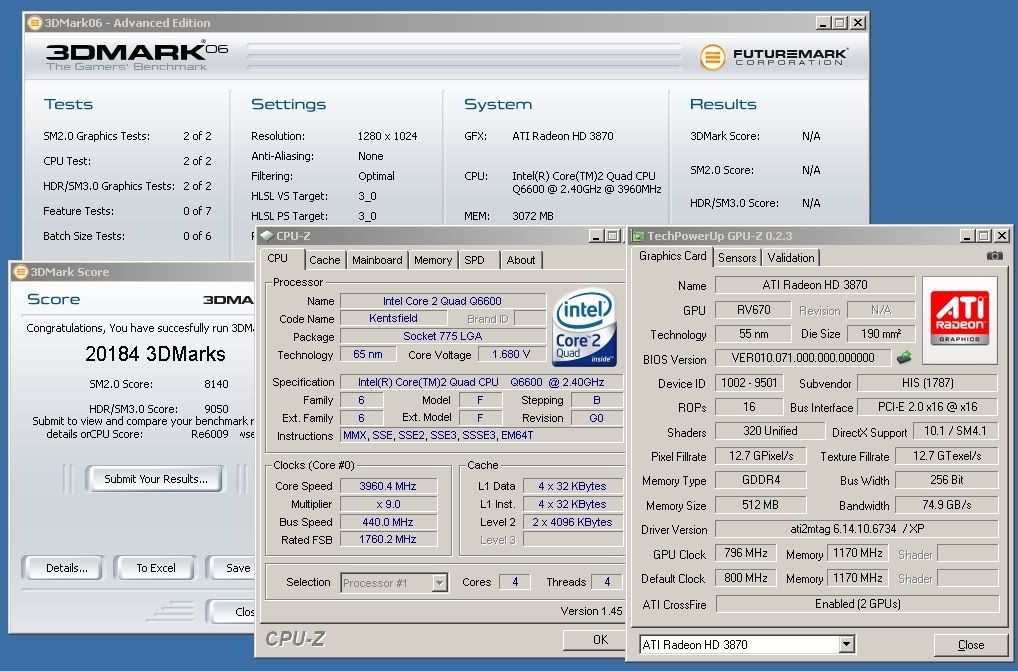1018x671 pixels.
Task: Show the About tab in CPU-Z
Action: point(521,260)
